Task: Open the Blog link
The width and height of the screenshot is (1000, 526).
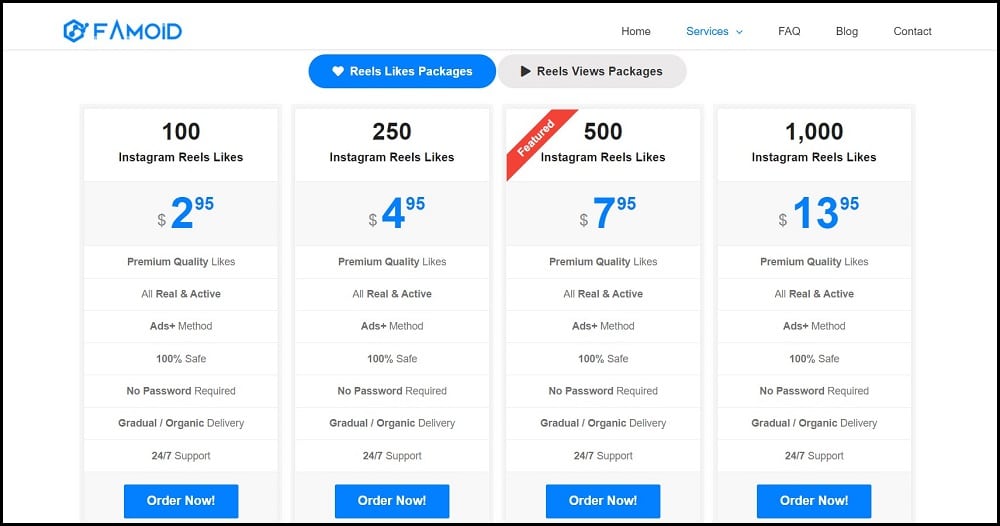Action: [x=846, y=31]
